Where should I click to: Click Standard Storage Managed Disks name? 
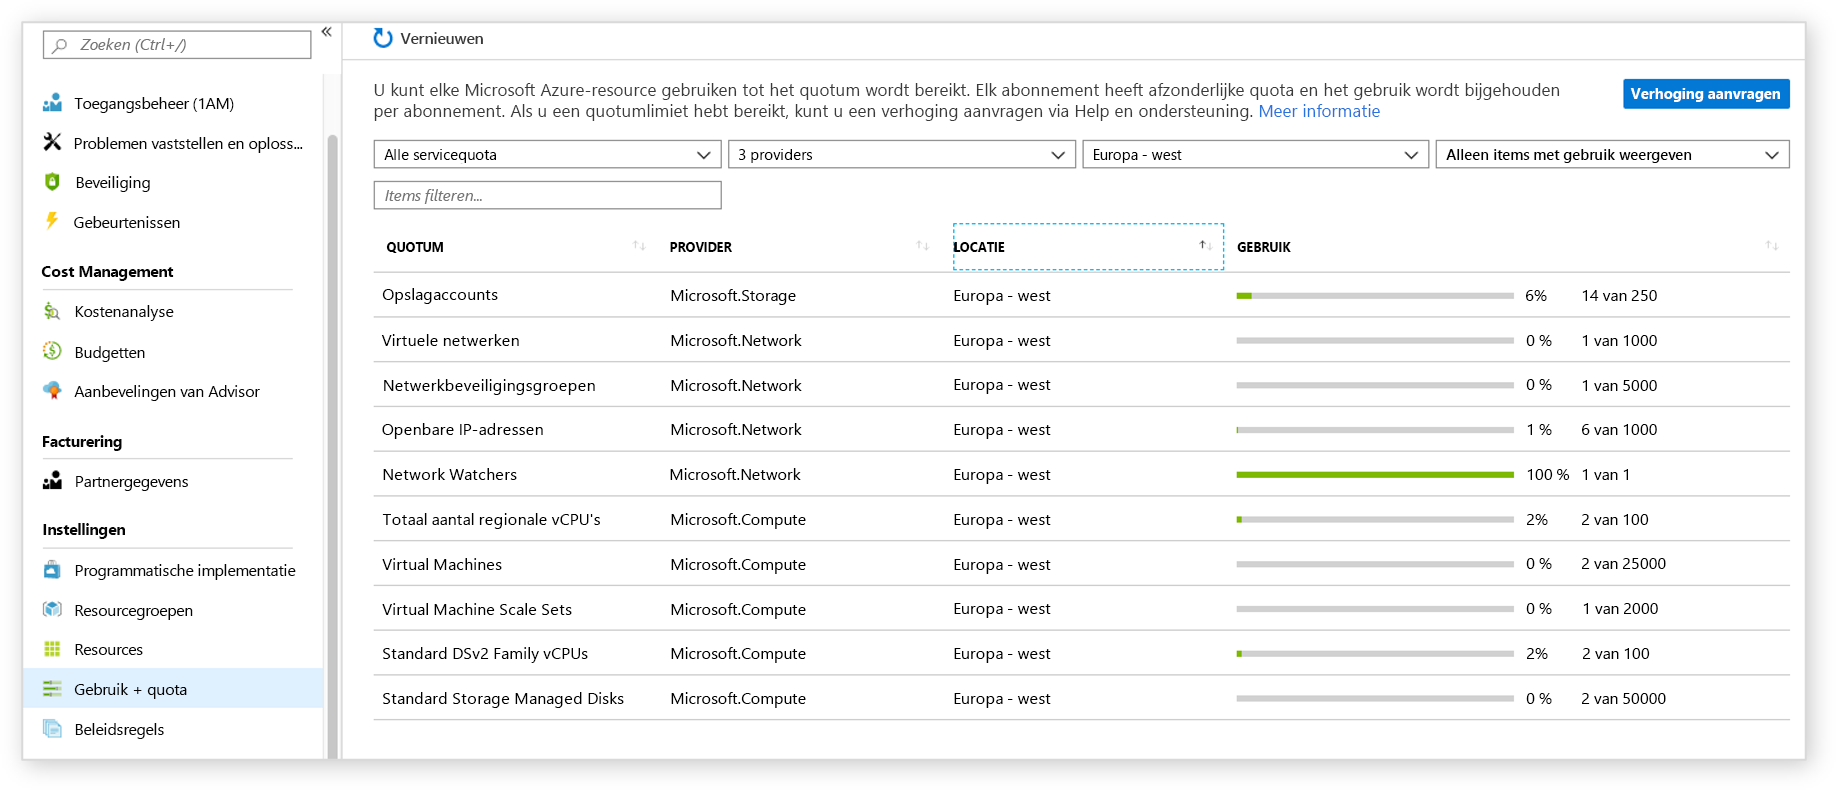tap(503, 698)
